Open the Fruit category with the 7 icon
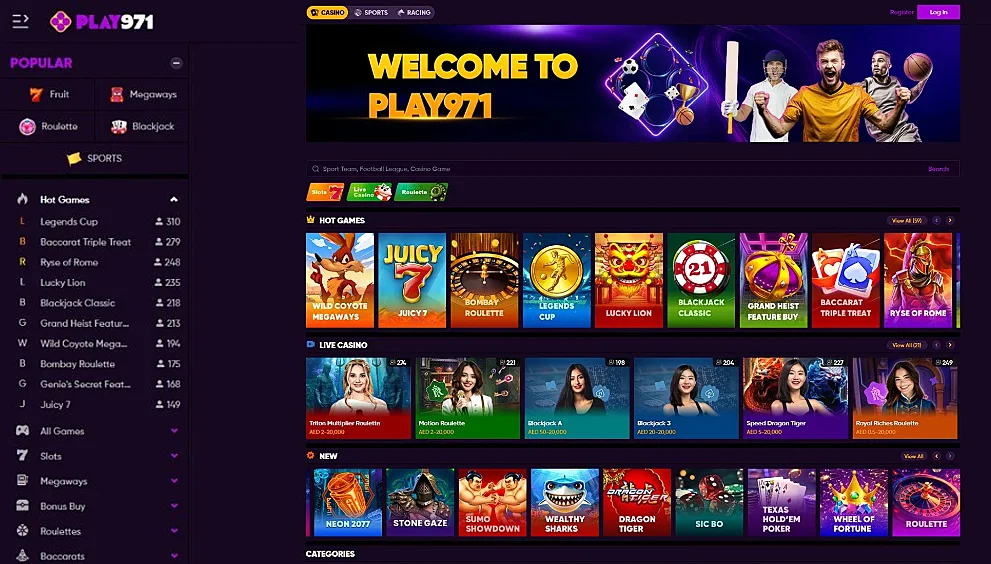Image resolution: width=991 pixels, height=564 pixels. click(48, 94)
